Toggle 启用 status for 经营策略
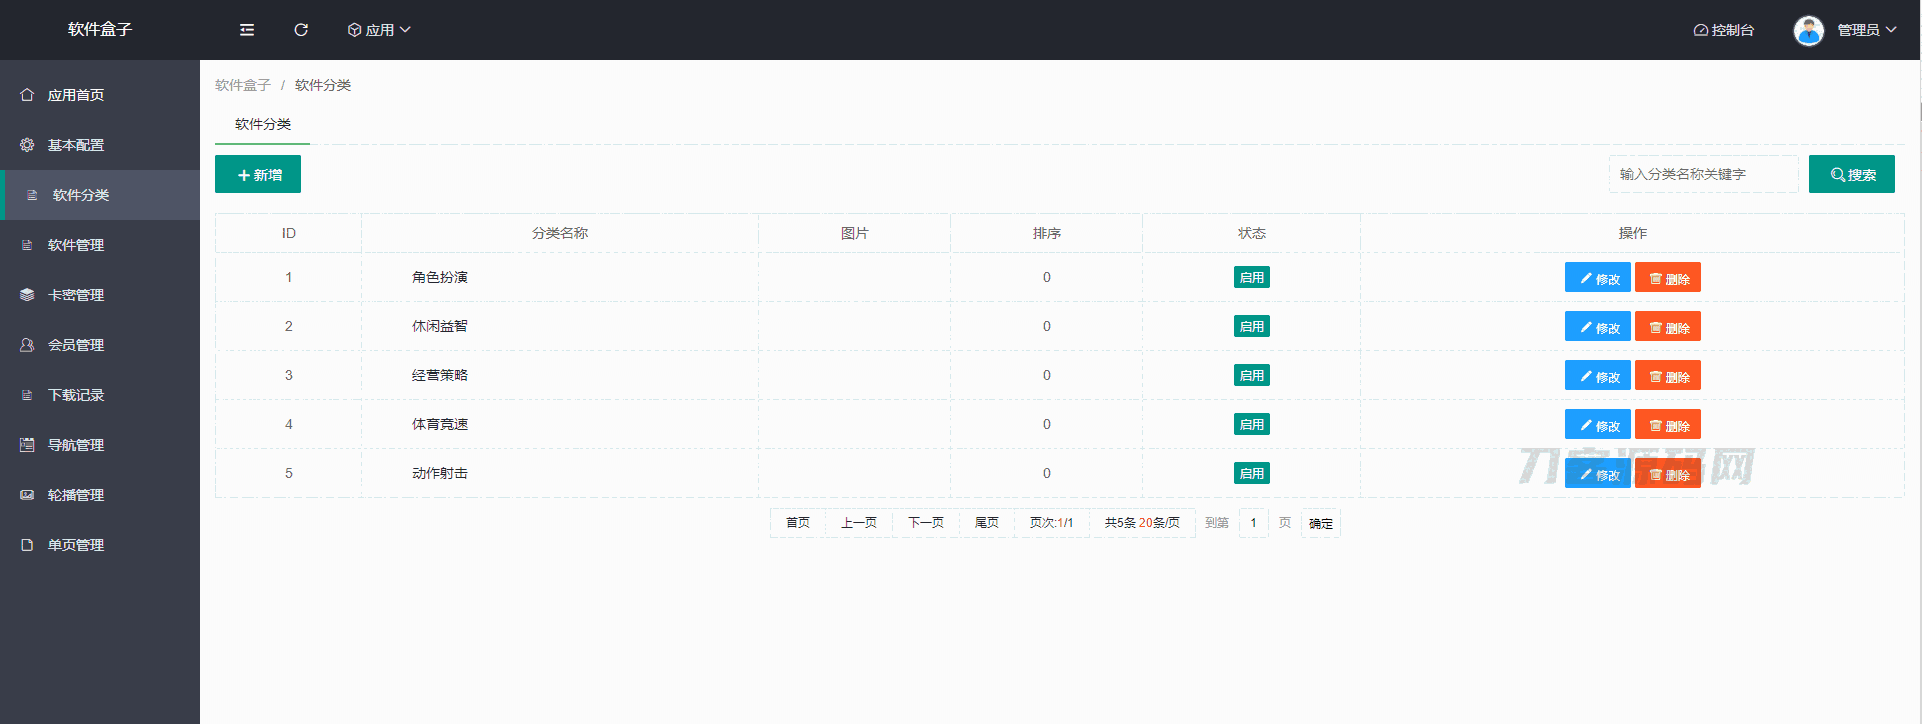This screenshot has width=1922, height=724. 1252,375
